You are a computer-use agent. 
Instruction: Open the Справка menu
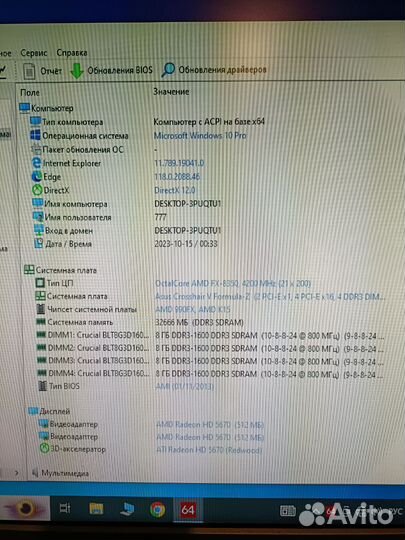pos(72,53)
